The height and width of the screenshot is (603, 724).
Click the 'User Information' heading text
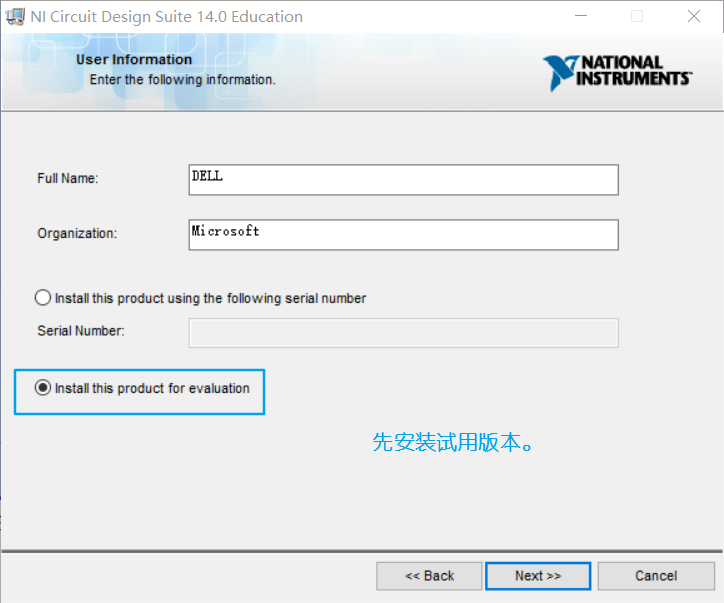click(x=134, y=60)
